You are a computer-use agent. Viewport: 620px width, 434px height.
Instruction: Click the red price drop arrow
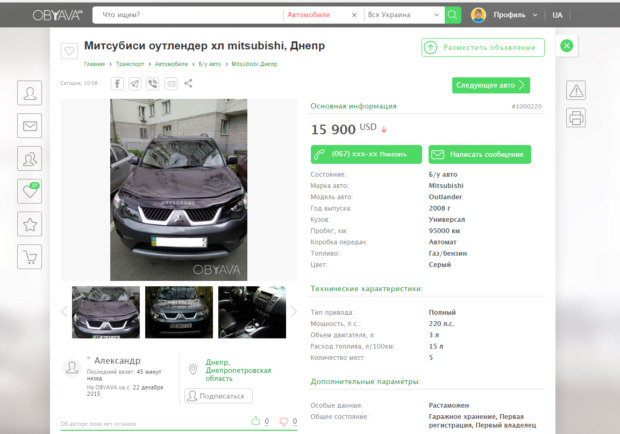(384, 129)
